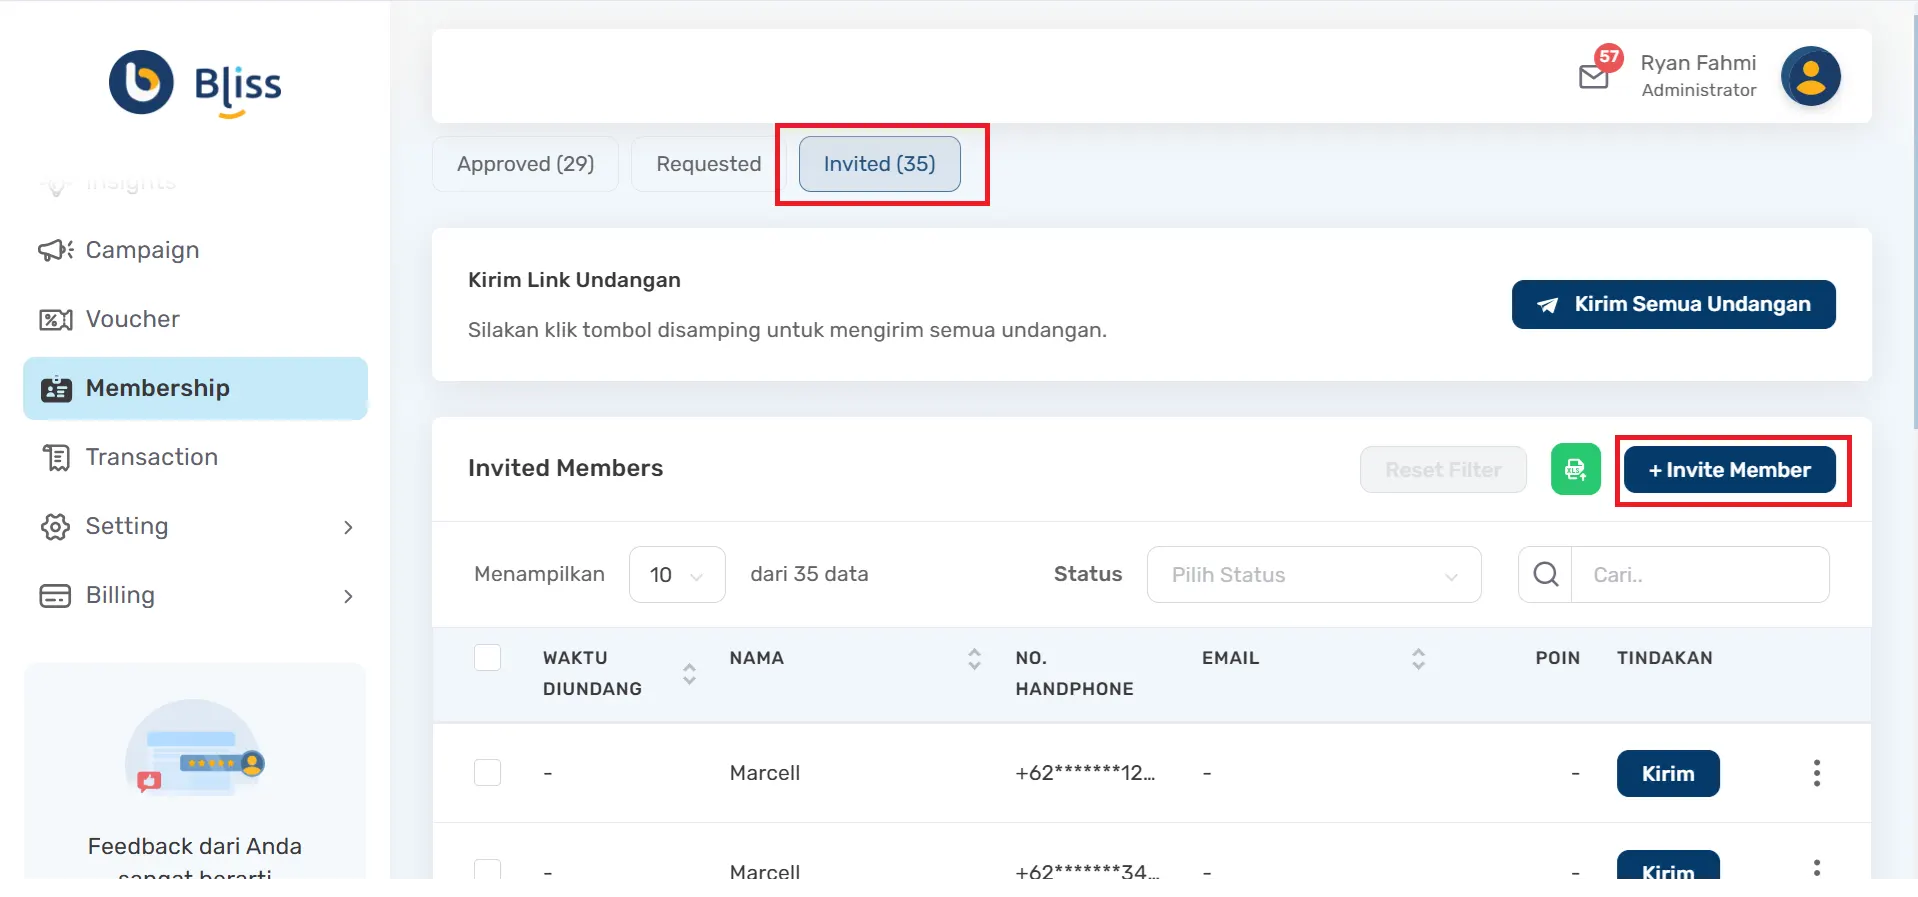Viewport: 1918px width, 897px height.
Task: Switch to the Approved (29) tab
Action: [525, 164]
